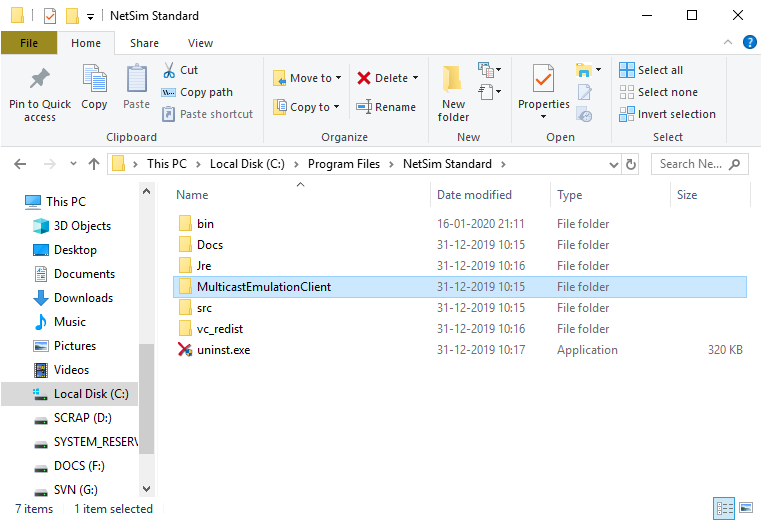Select 3D Objects in navigation pane
The height and width of the screenshot is (521, 762).
(72, 226)
